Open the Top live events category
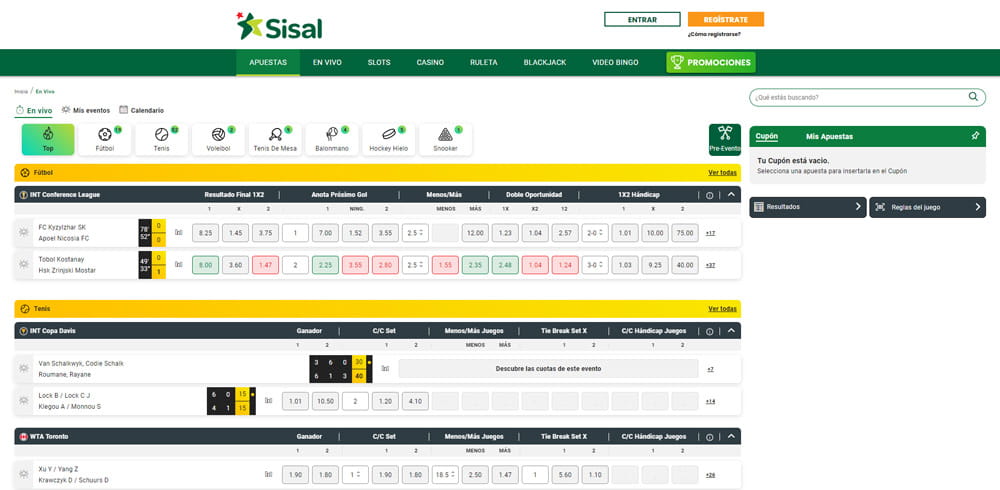Viewport: 1000px width, 490px height. click(48, 140)
